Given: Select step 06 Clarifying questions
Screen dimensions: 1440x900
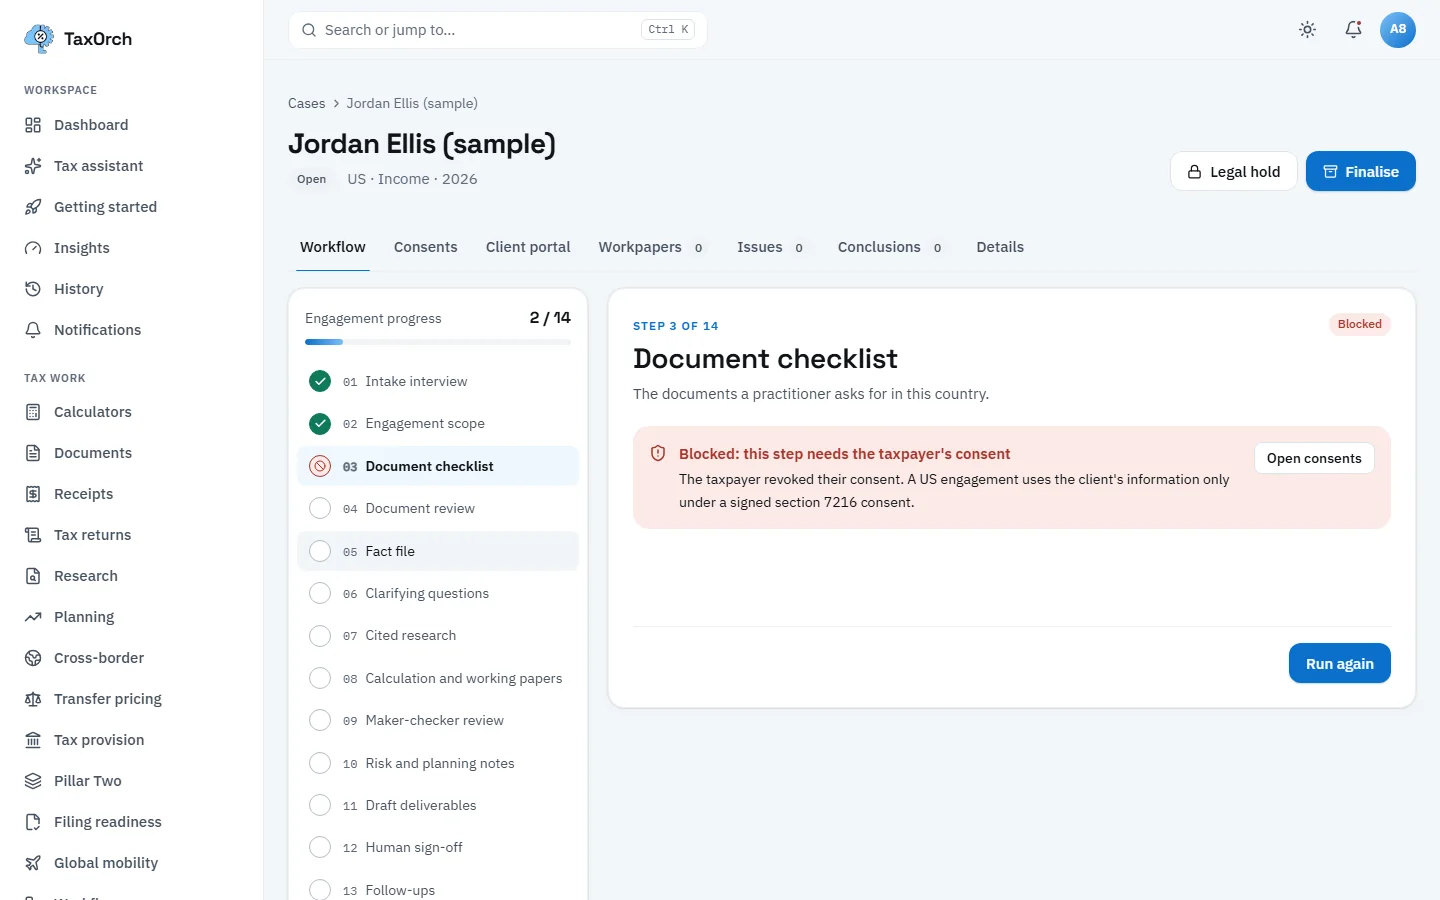Looking at the screenshot, I should click(x=438, y=593).
